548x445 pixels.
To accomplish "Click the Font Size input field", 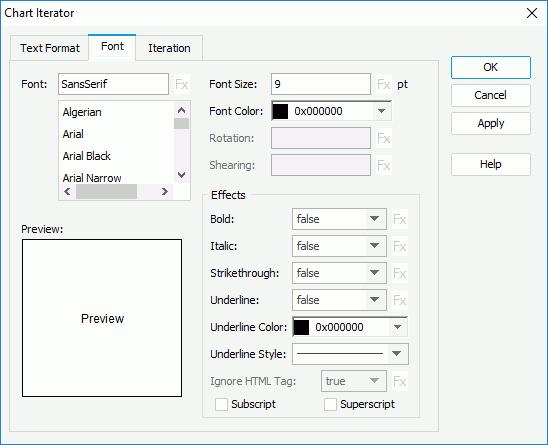I will tap(321, 84).
